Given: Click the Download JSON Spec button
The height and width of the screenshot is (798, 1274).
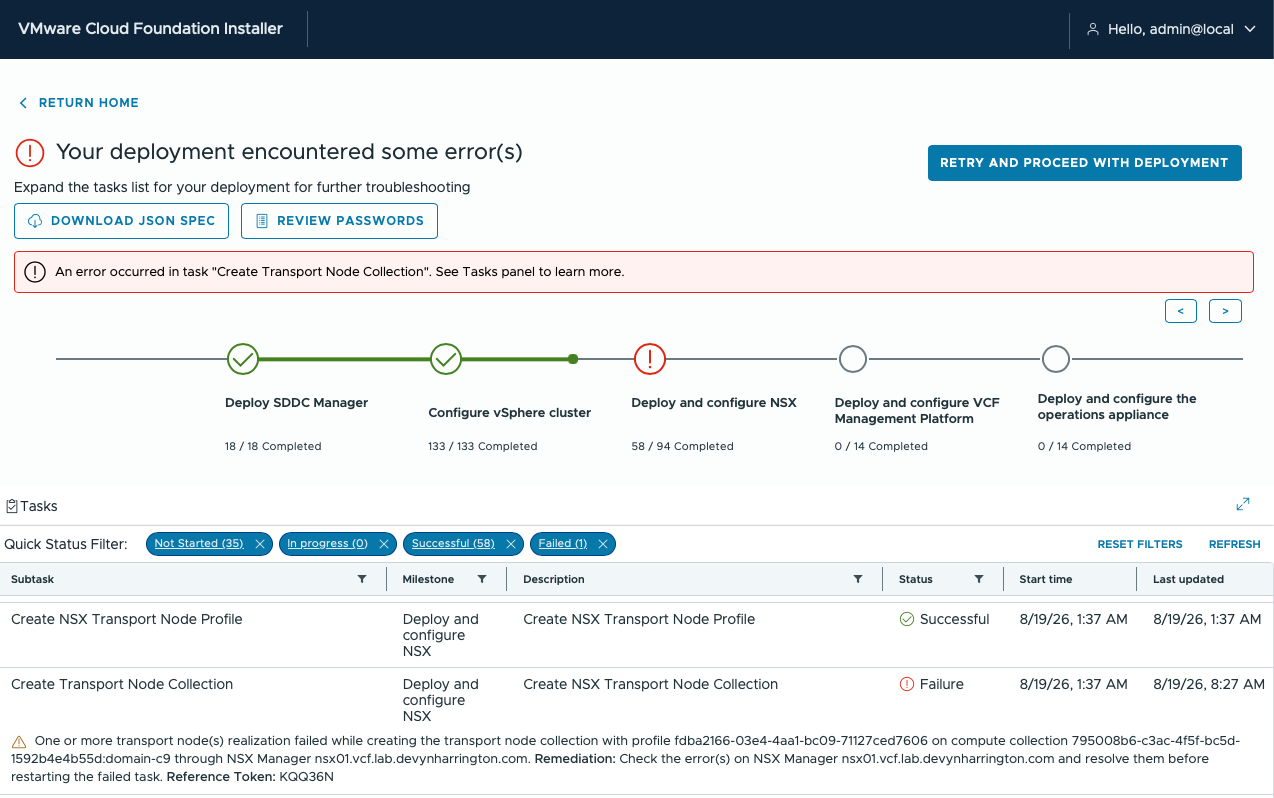Looking at the screenshot, I should 121,221.
